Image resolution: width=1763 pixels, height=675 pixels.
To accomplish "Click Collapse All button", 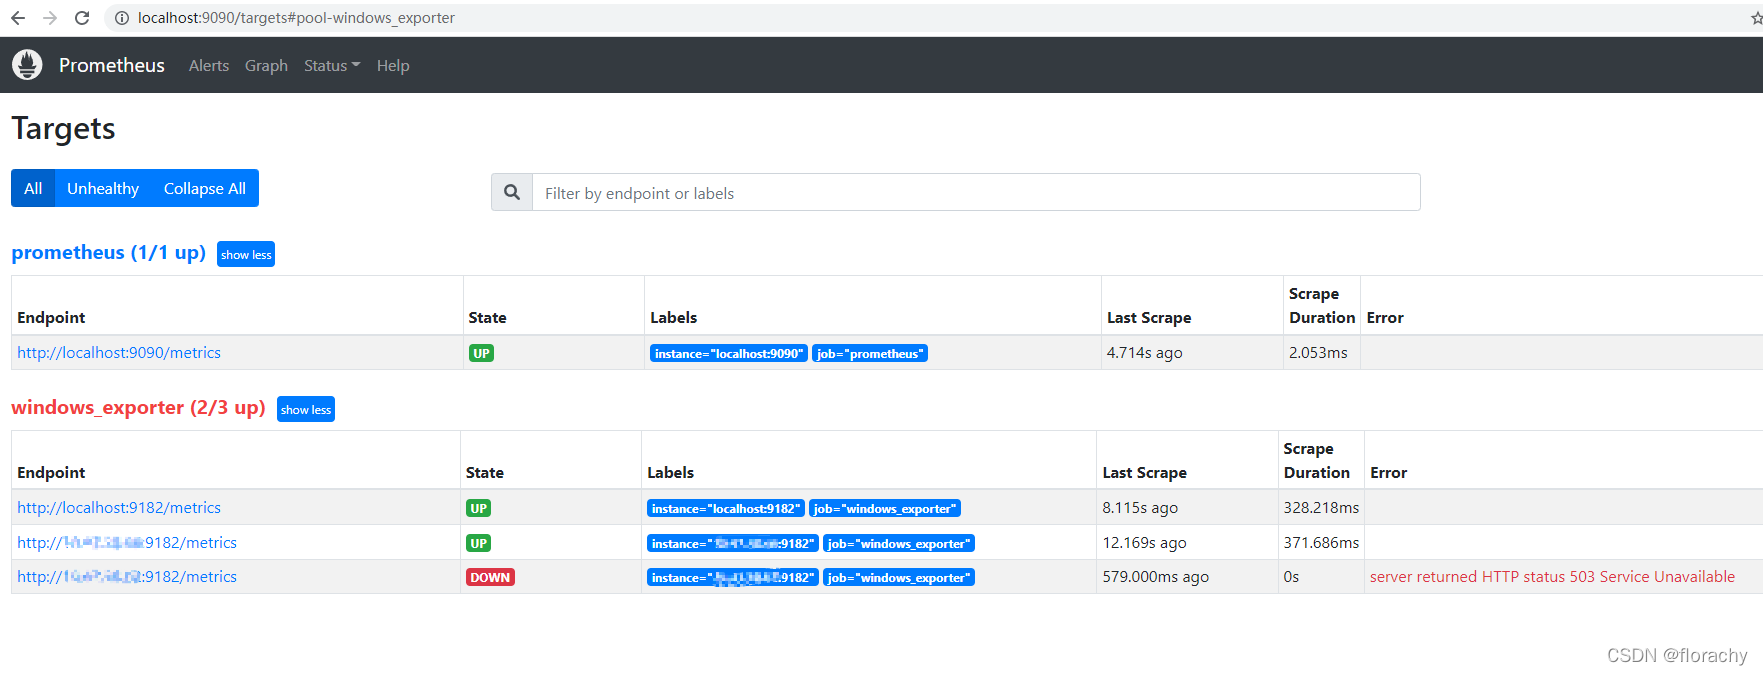I will 205,188.
